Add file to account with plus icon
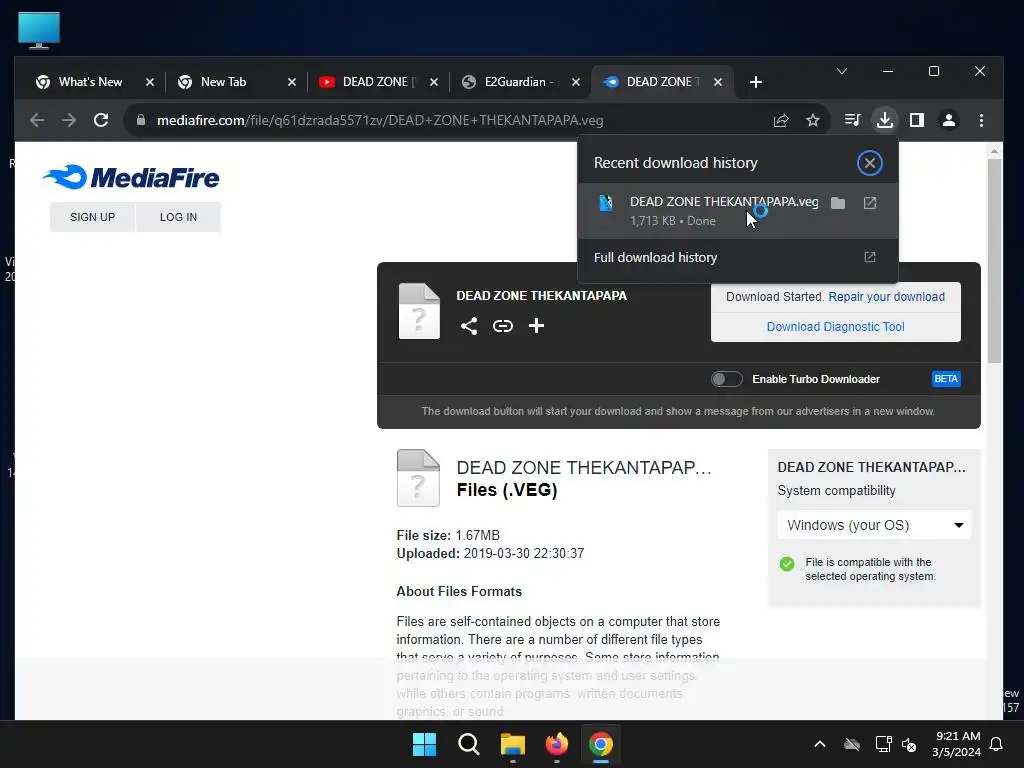 coord(536,326)
